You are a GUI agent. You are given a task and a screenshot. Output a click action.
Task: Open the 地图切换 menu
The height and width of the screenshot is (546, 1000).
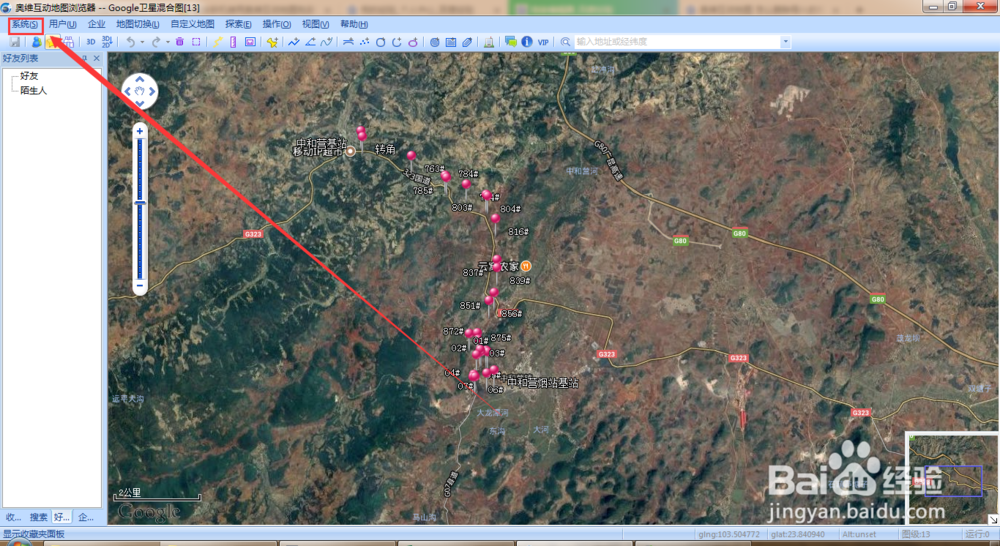tap(138, 24)
